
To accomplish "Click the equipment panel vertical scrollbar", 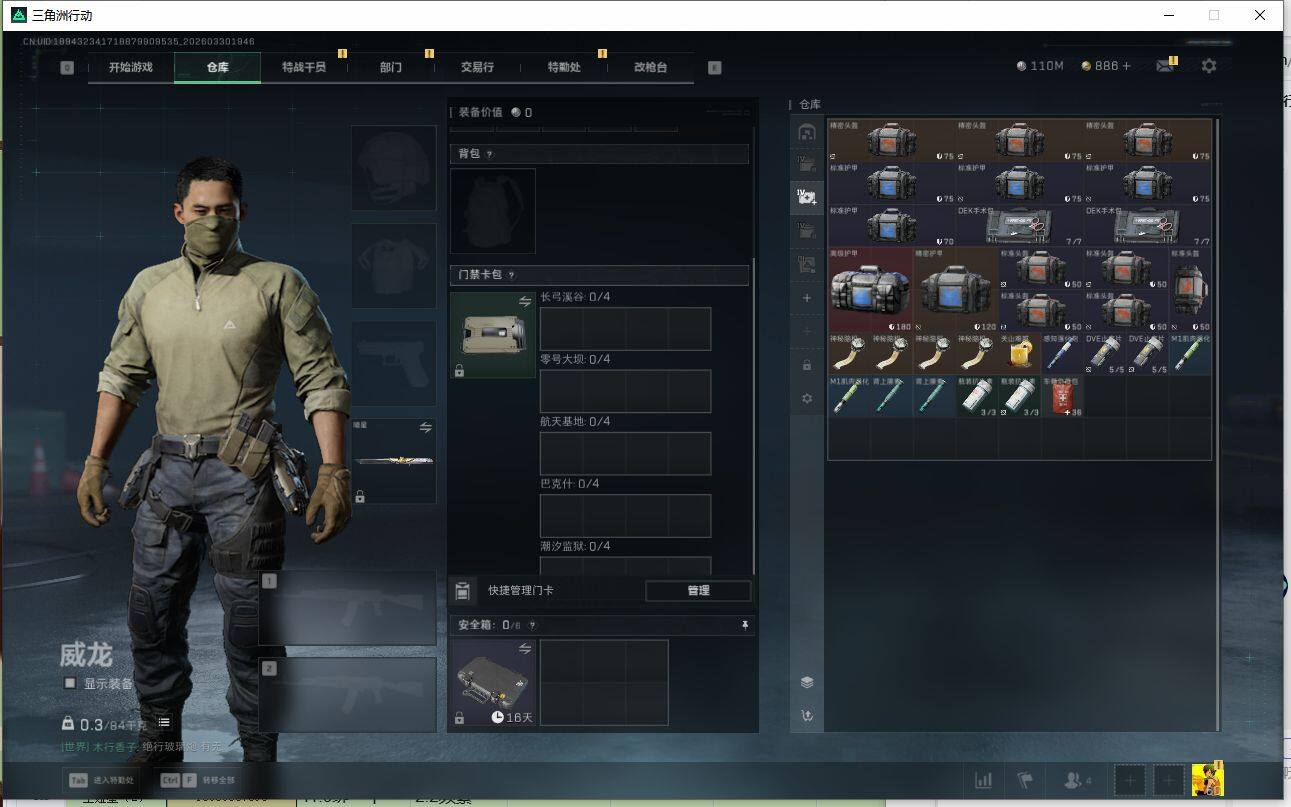I will [754, 415].
